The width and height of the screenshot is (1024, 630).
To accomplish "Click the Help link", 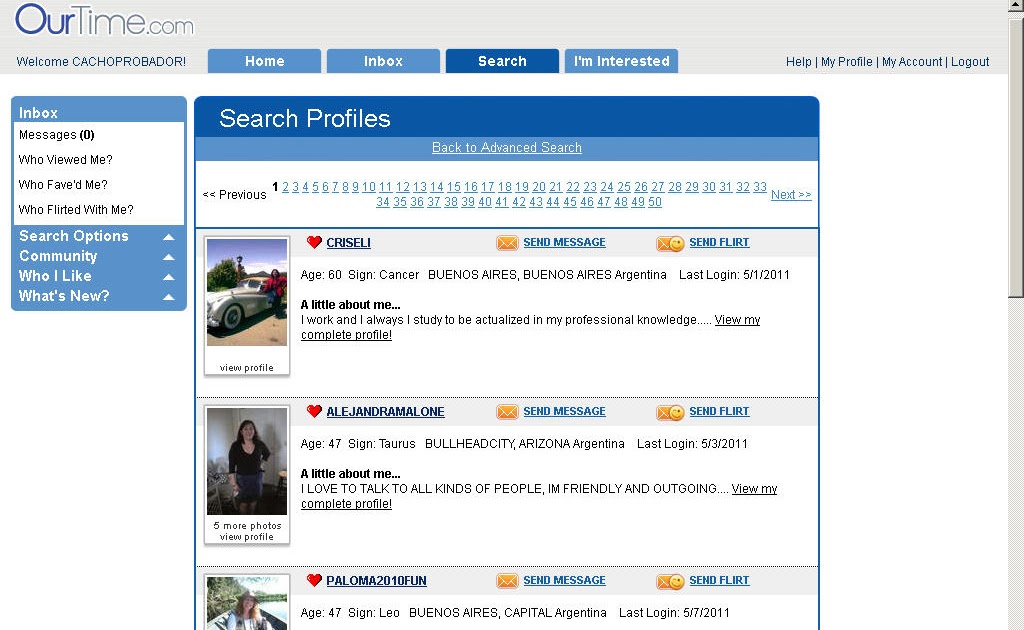I will click(798, 61).
